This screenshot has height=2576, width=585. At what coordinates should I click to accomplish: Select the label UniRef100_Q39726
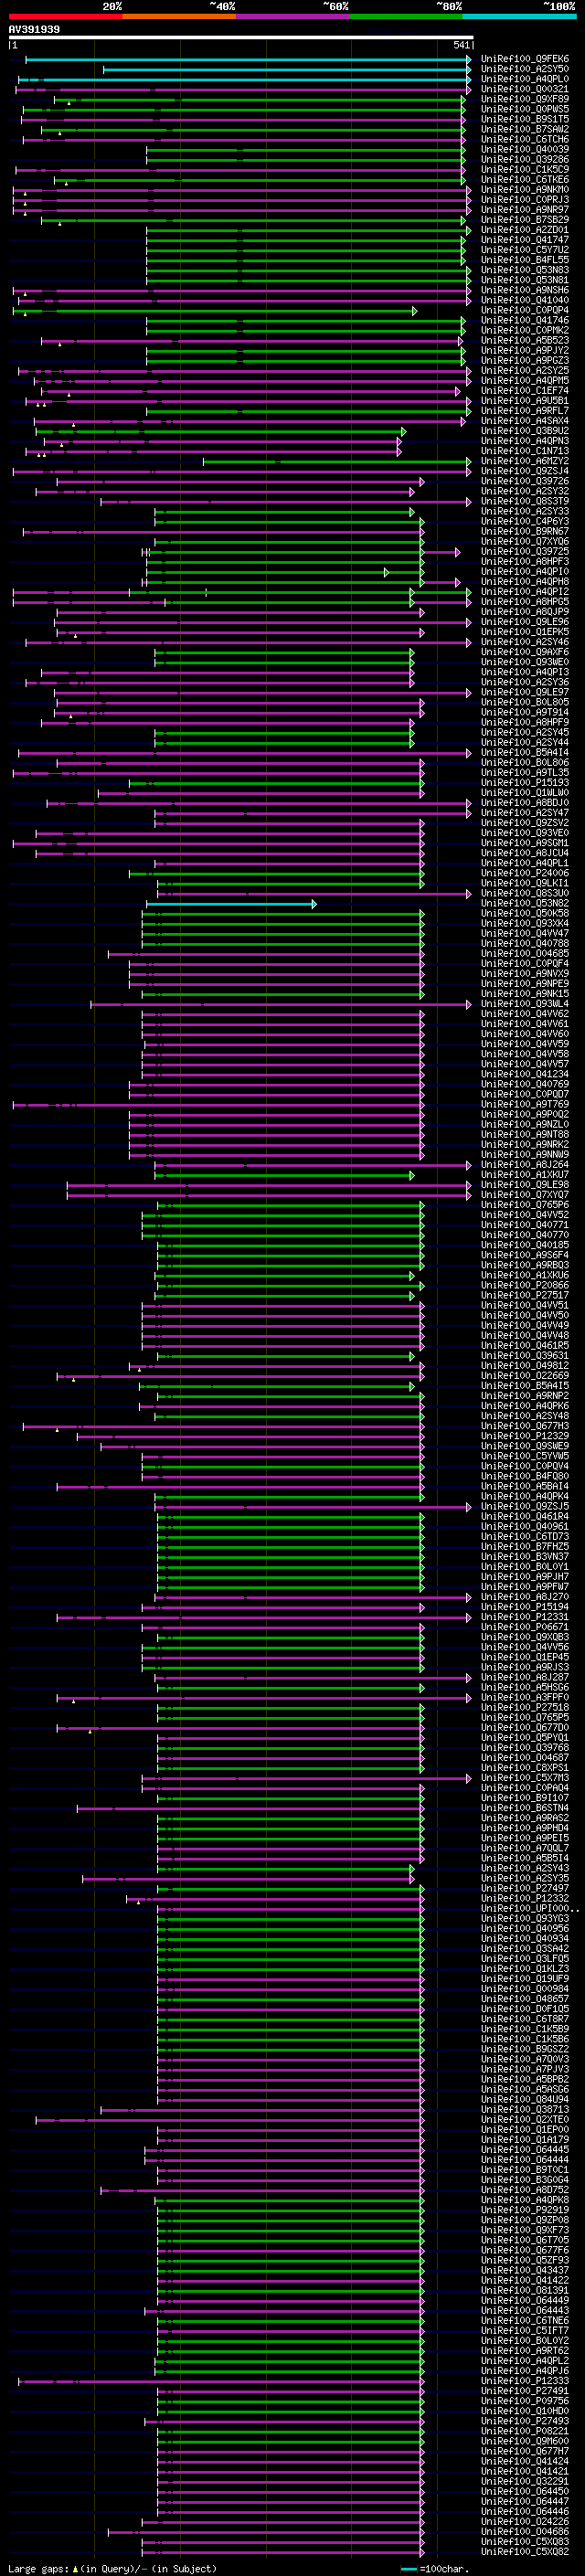tap(525, 481)
